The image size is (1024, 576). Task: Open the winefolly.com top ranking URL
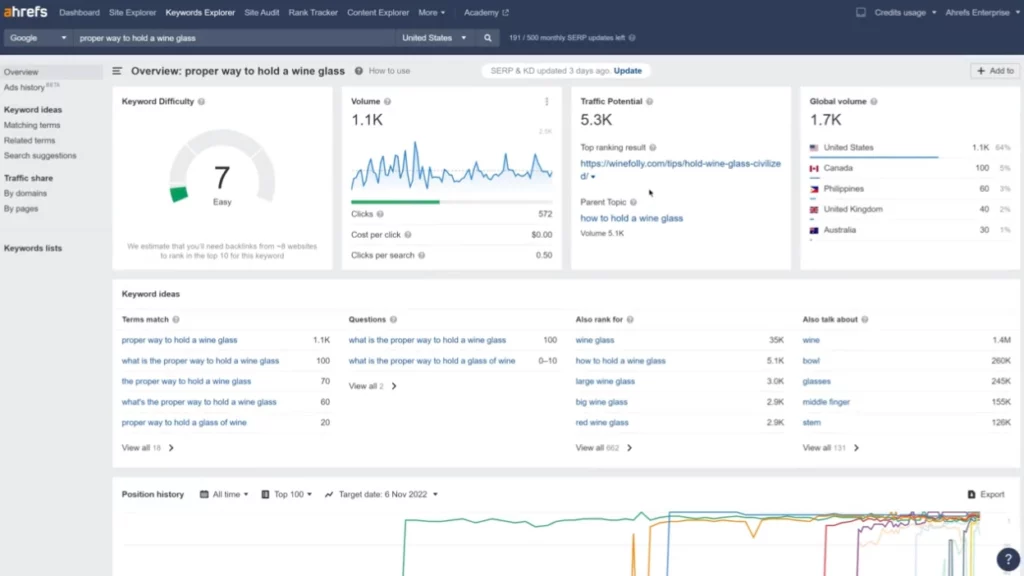(x=680, y=169)
